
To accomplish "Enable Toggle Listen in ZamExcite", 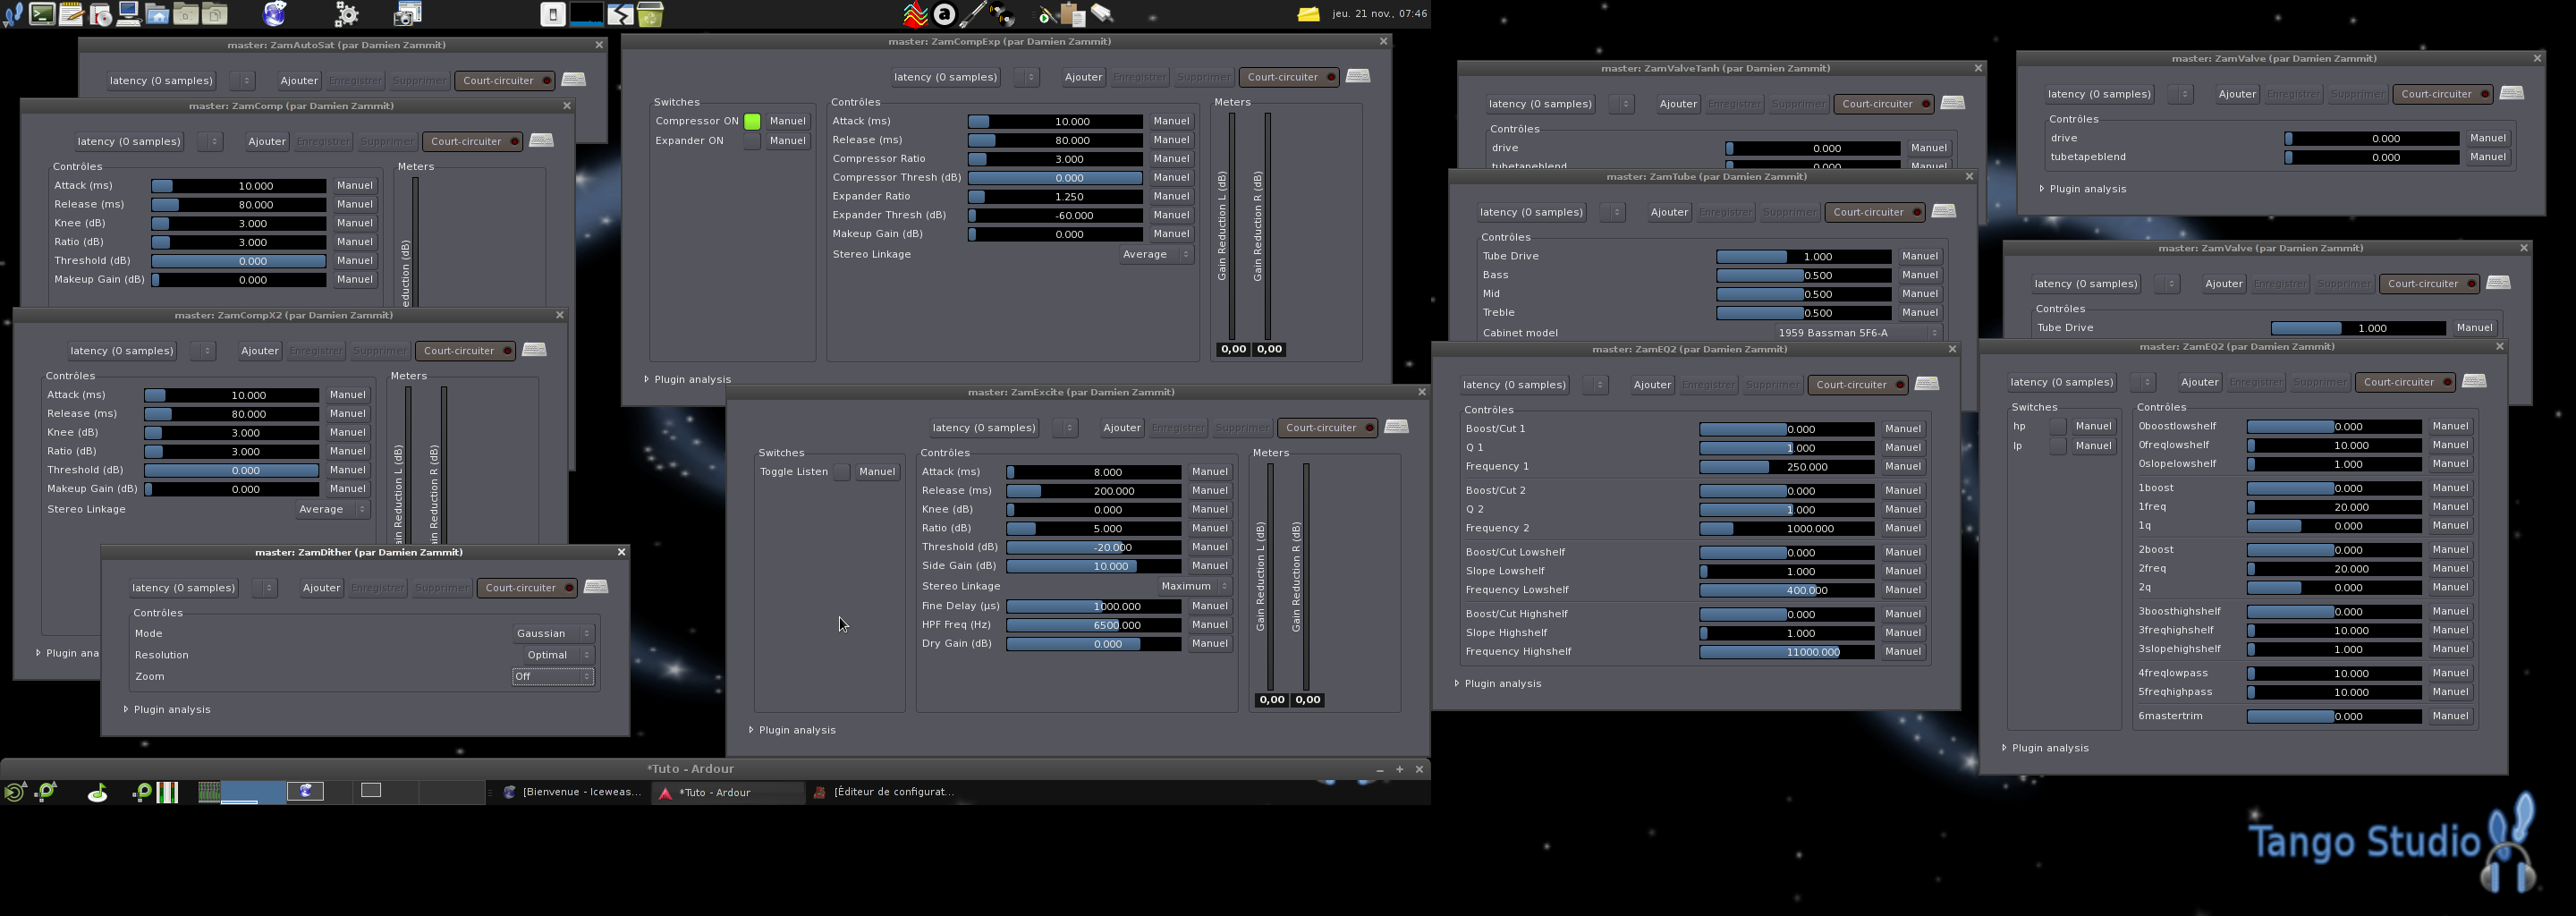I will click(x=842, y=472).
